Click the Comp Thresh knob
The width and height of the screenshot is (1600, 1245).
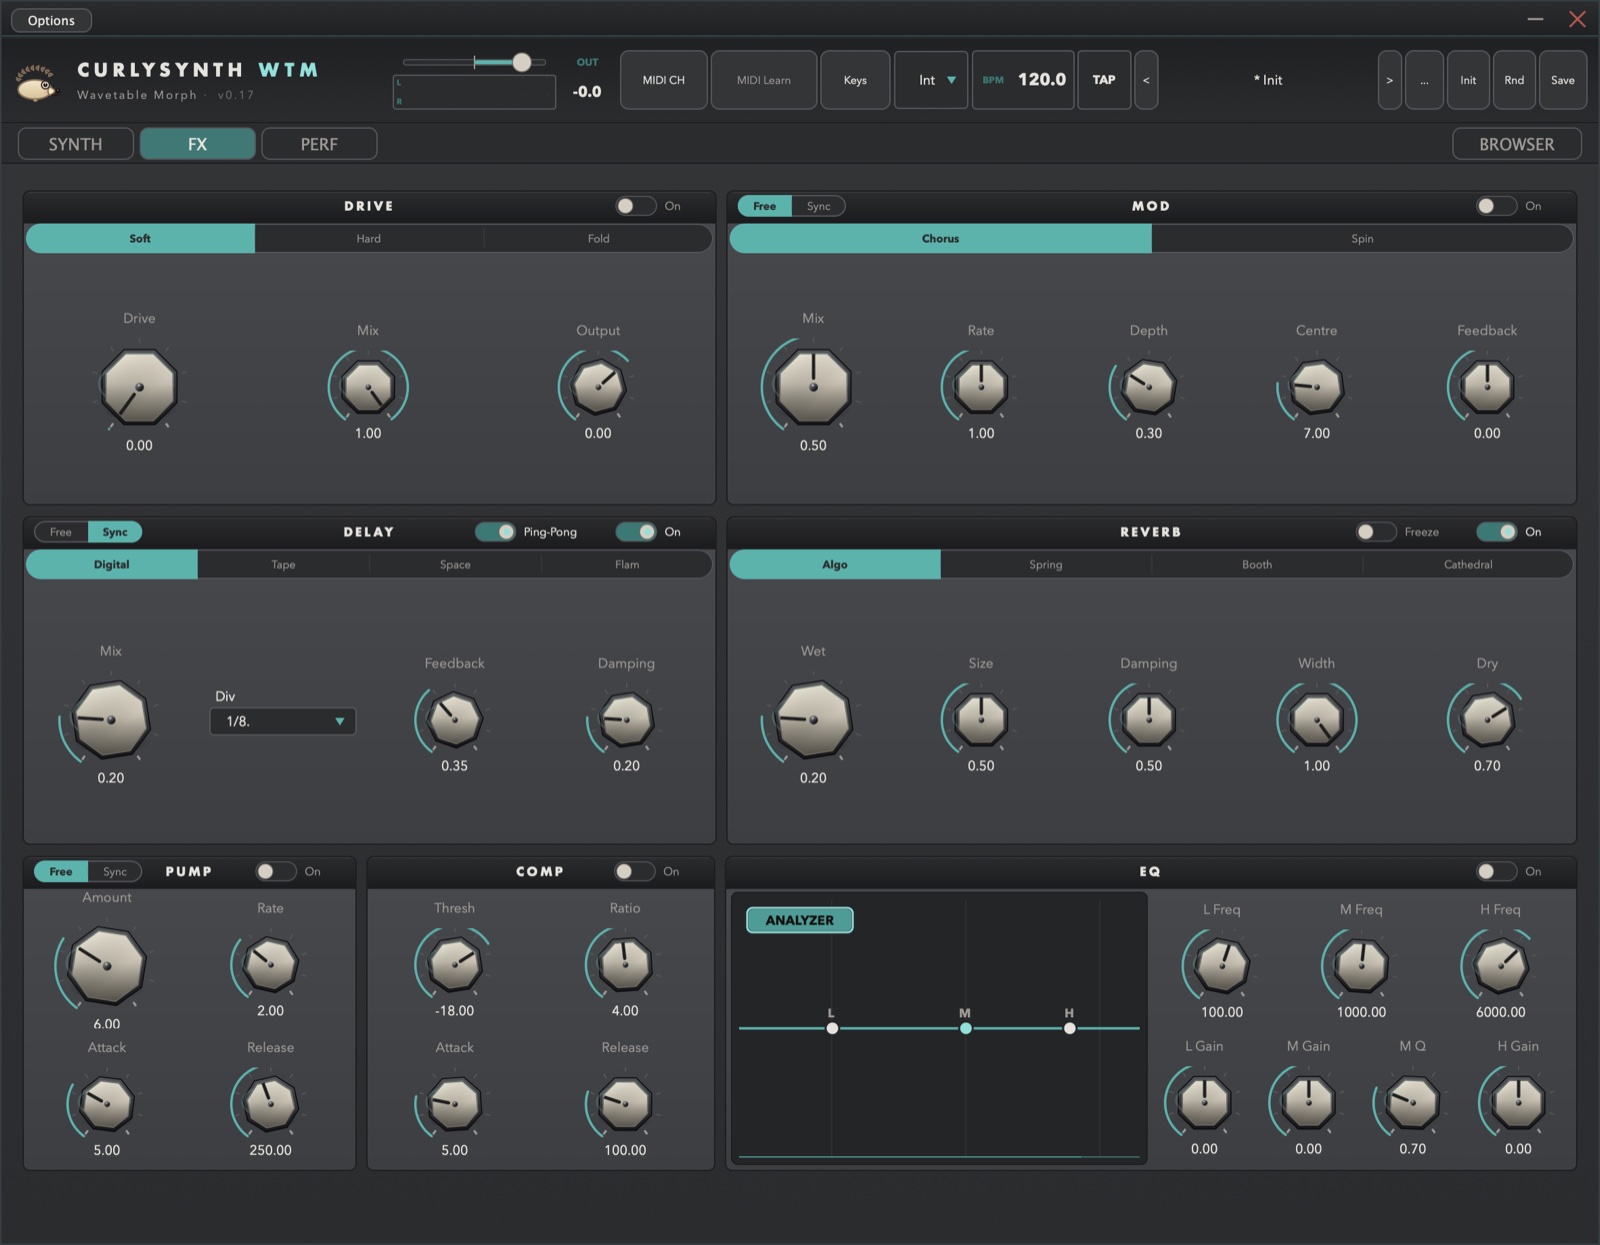[454, 964]
